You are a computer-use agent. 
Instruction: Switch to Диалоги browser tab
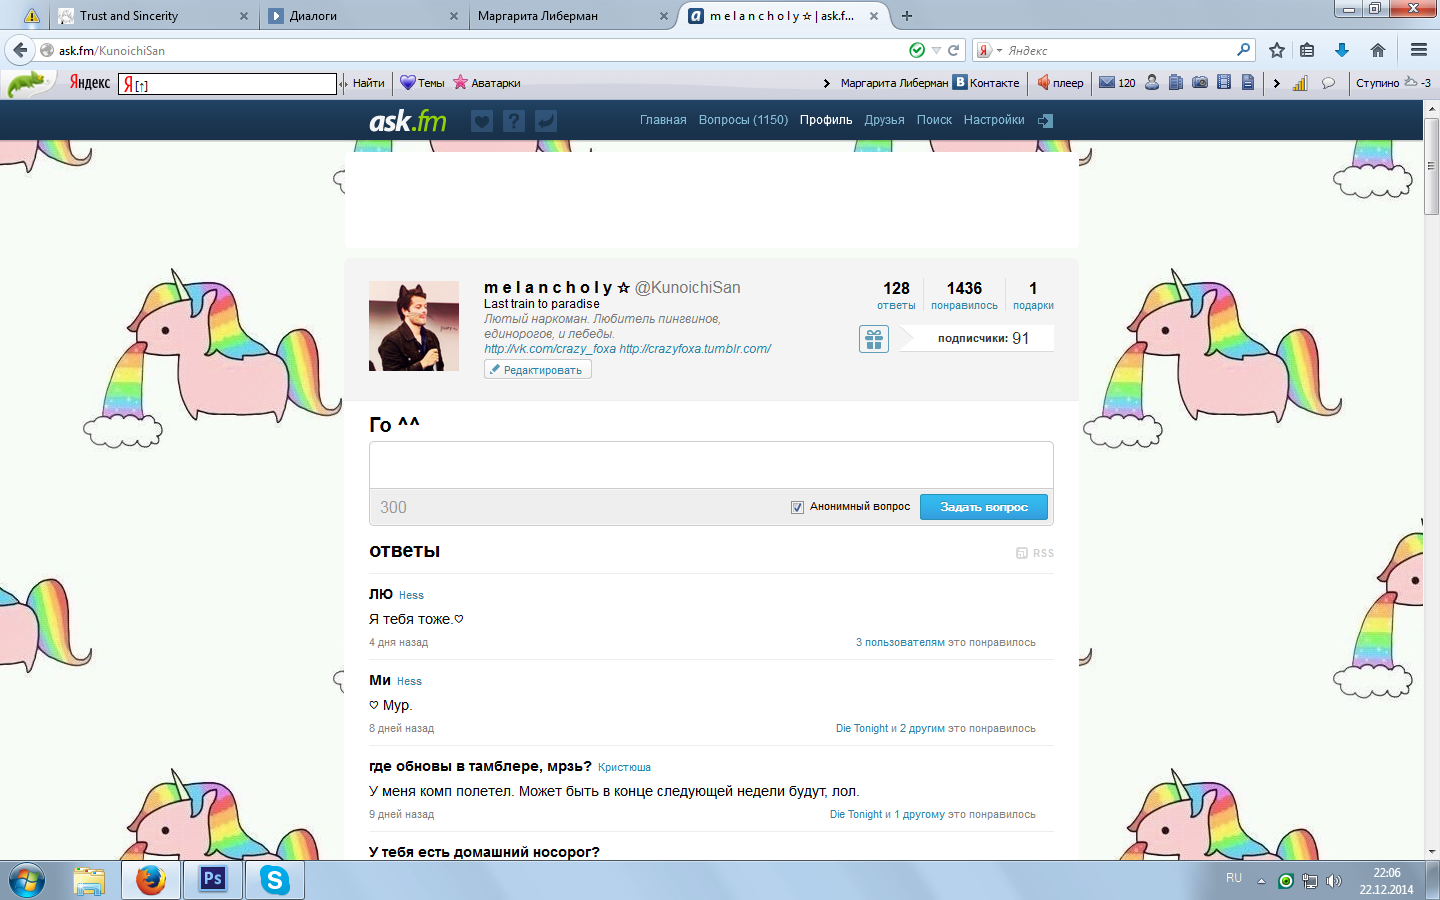pos(364,16)
